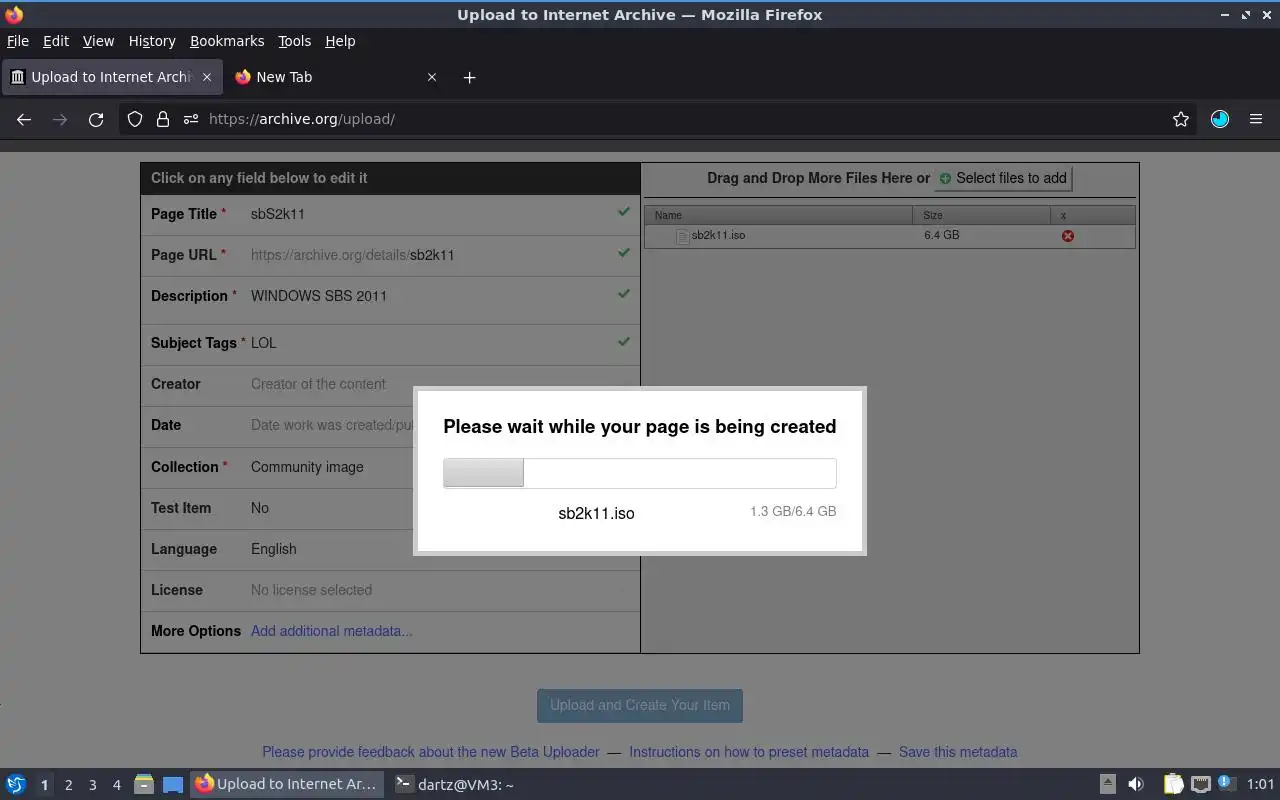The width and height of the screenshot is (1280, 800).
Task: Open the View menu
Action: [98, 41]
